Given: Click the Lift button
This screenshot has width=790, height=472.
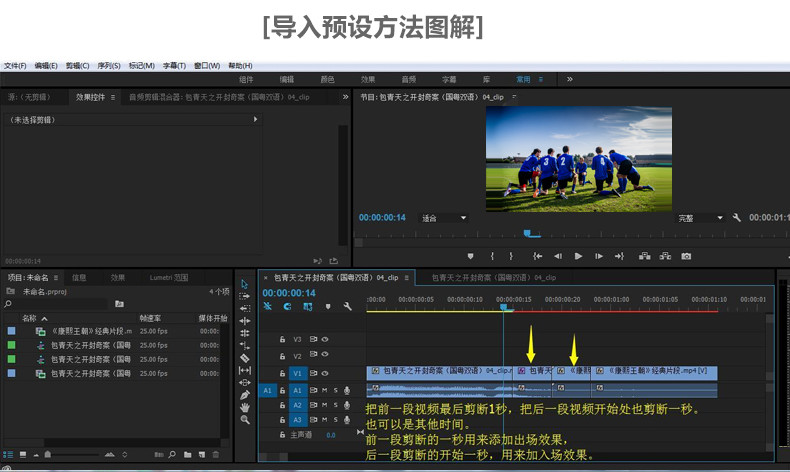Looking at the screenshot, I should [x=644, y=256].
